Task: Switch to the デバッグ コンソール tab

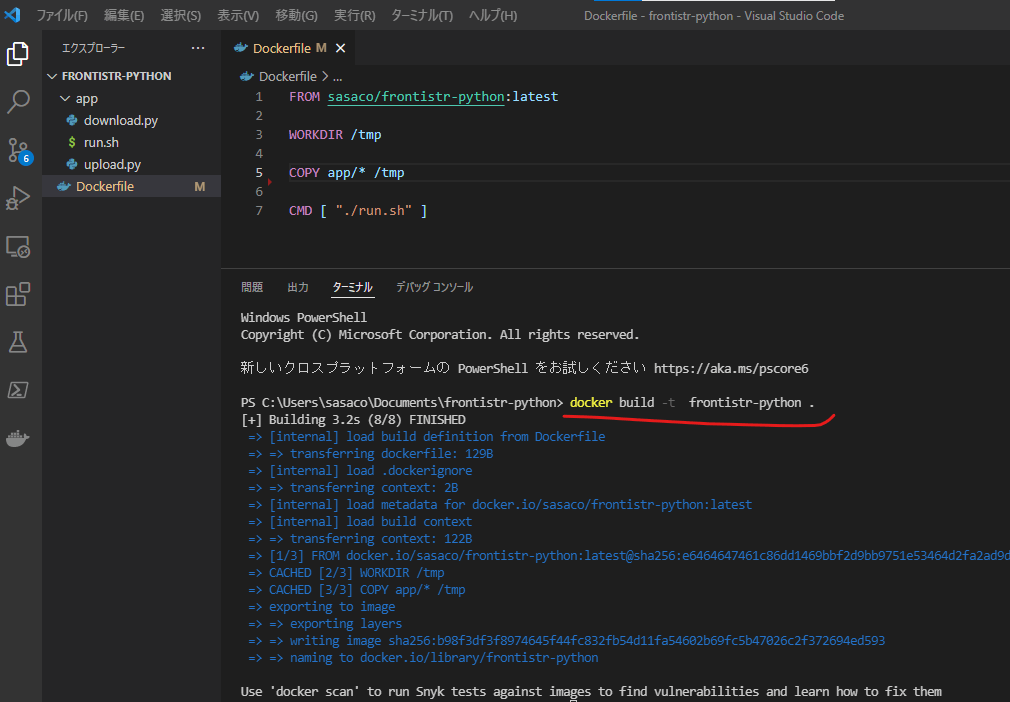Action: (434, 286)
